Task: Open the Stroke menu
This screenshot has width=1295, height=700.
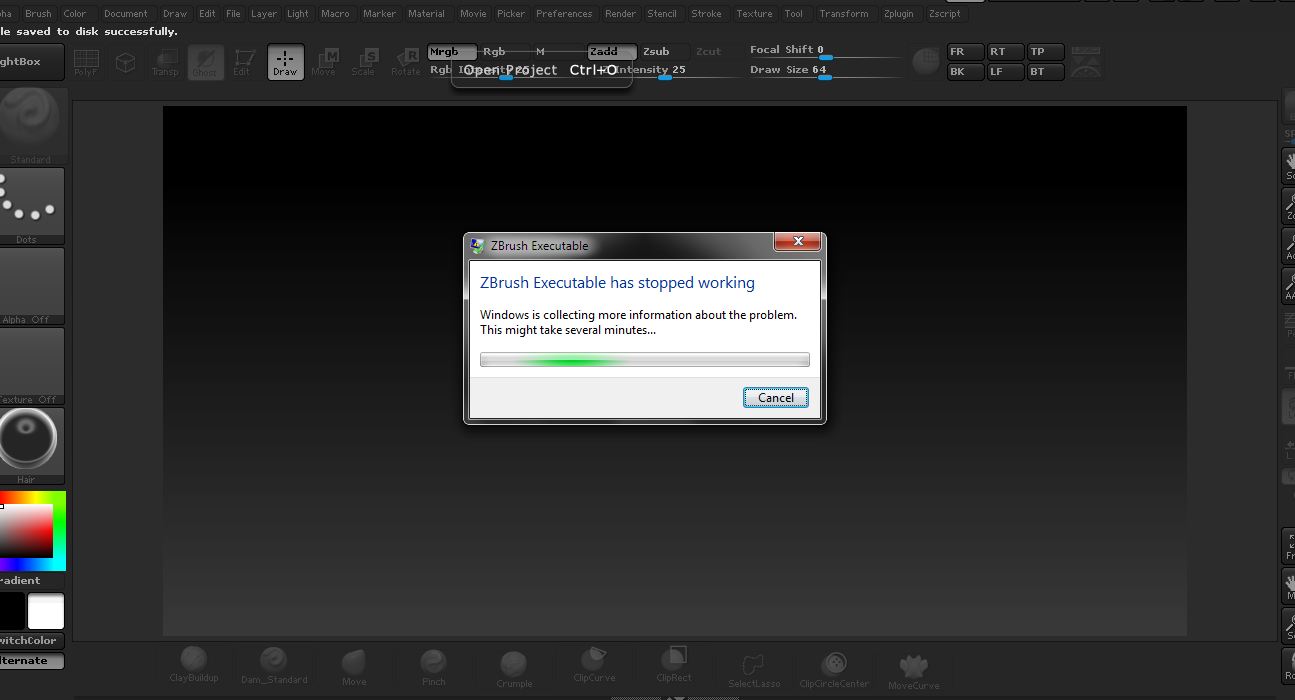Action: (x=707, y=14)
